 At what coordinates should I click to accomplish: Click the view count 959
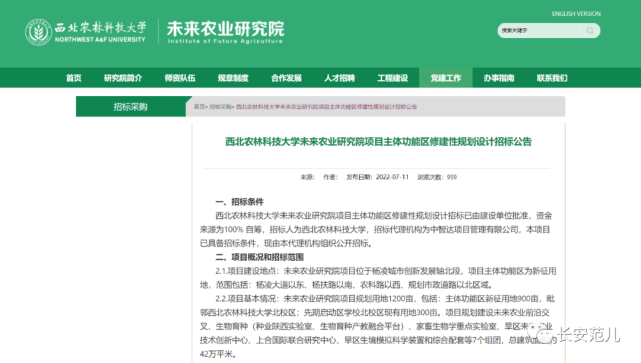click(x=452, y=177)
